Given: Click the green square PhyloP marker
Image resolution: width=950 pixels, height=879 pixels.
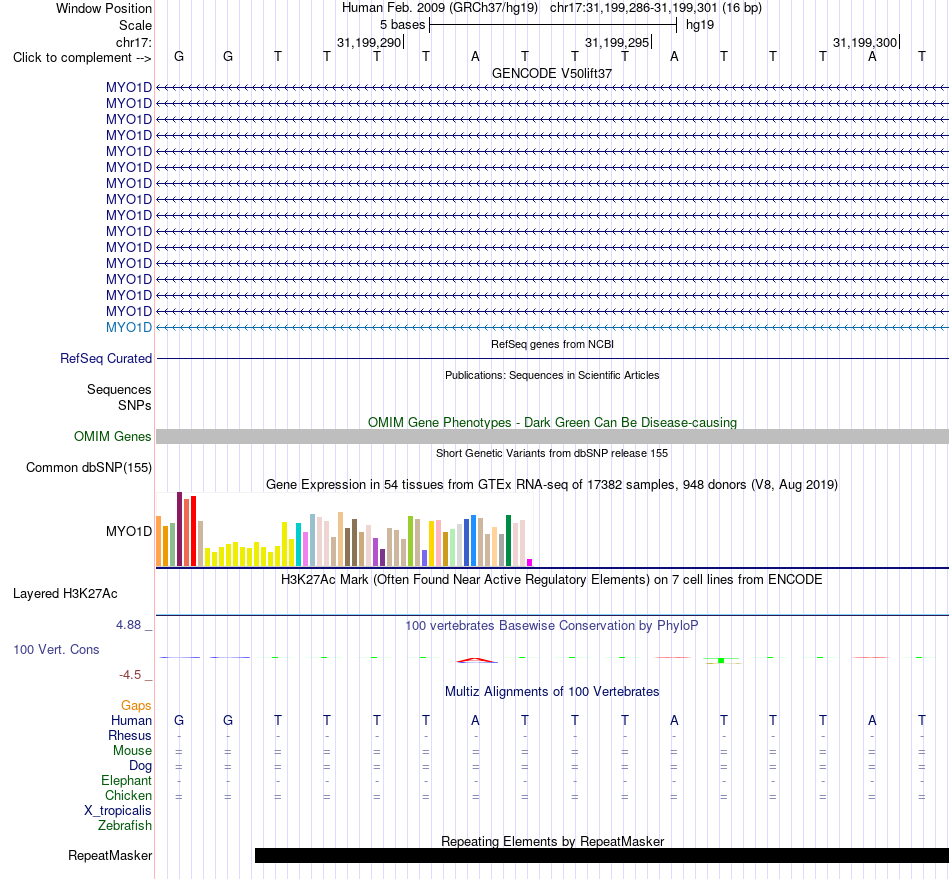Looking at the screenshot, I should [721, 660].
